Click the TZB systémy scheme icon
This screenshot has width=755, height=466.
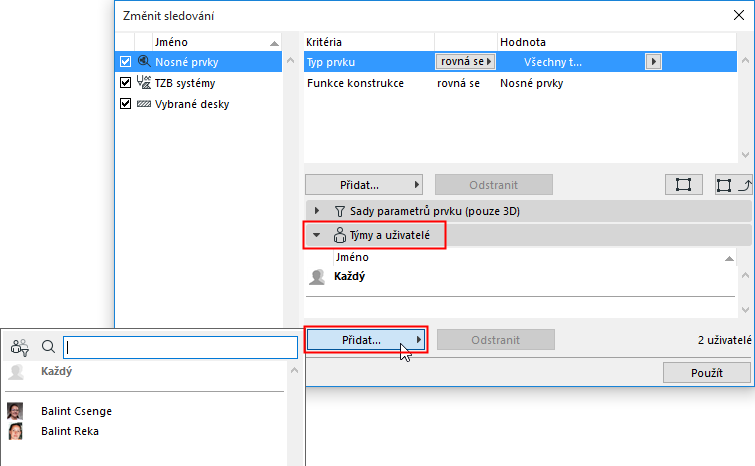pos(143,82)
